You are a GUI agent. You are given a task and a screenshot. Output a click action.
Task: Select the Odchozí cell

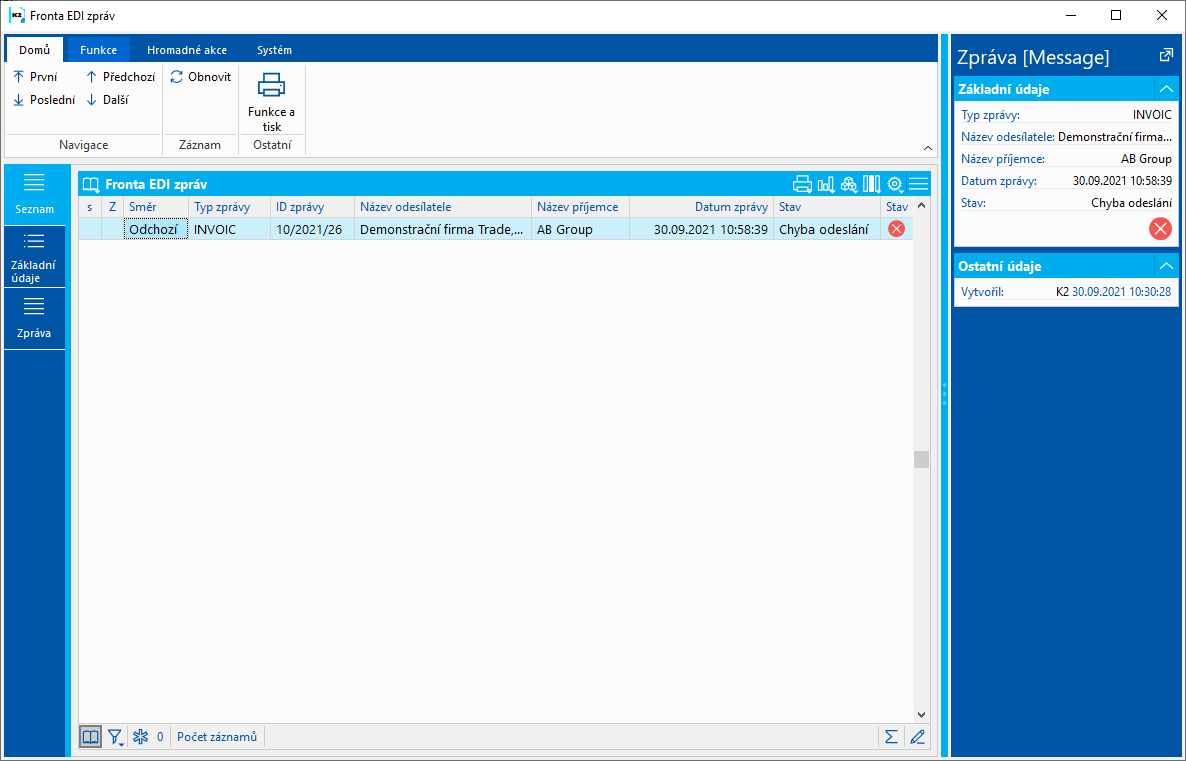pos(156,229)
